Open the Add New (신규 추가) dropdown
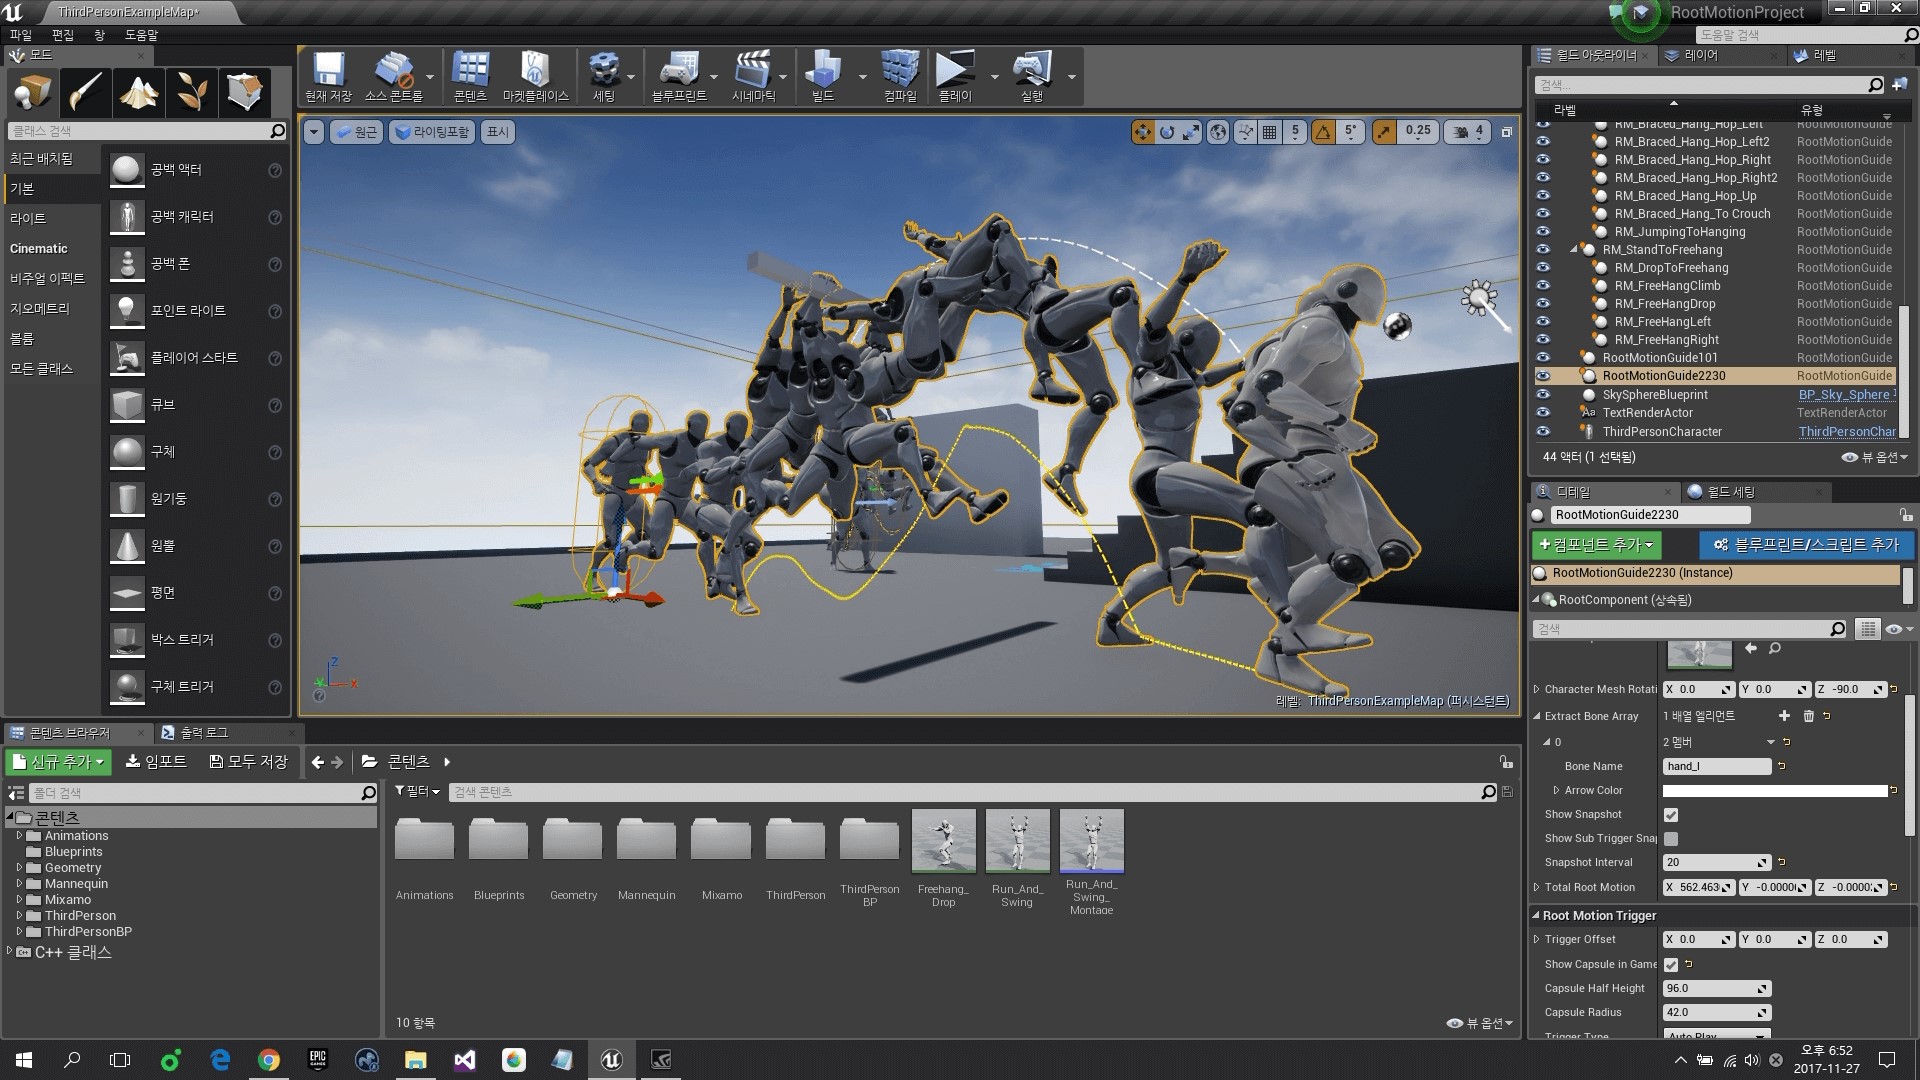 coord(58,762)
